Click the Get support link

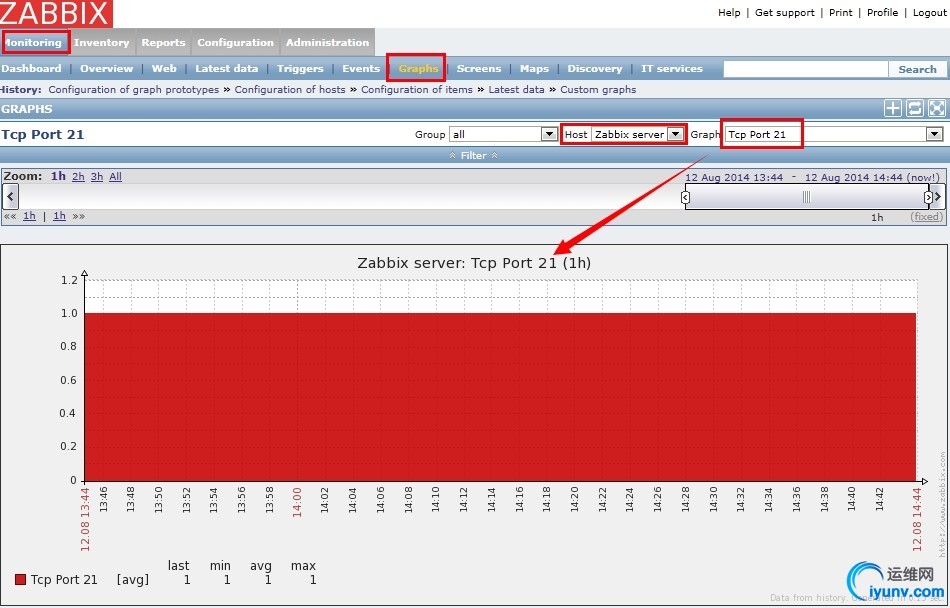pyautogui.click(x=785, y=13)
